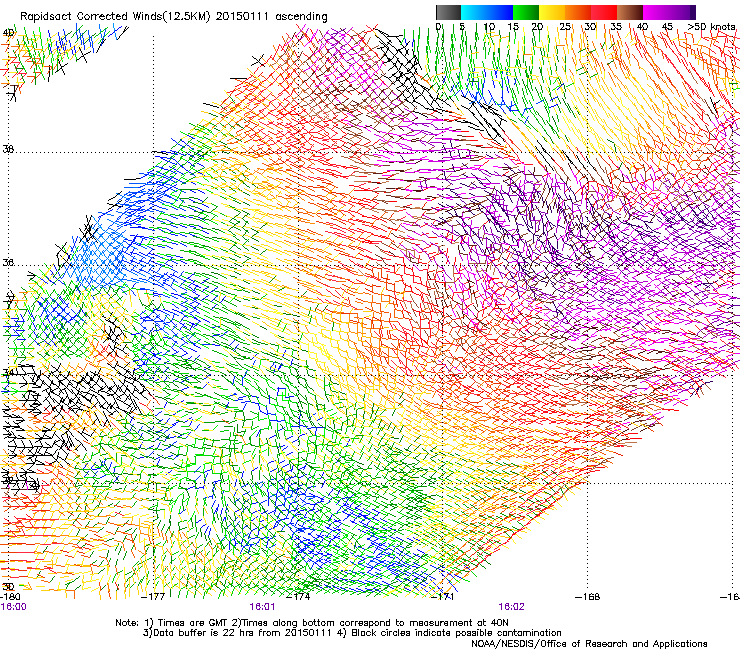The height and width of the screenshot is (650, 740).
Task: Click the 'Times are GMT' note line
Action: (312, 623)
